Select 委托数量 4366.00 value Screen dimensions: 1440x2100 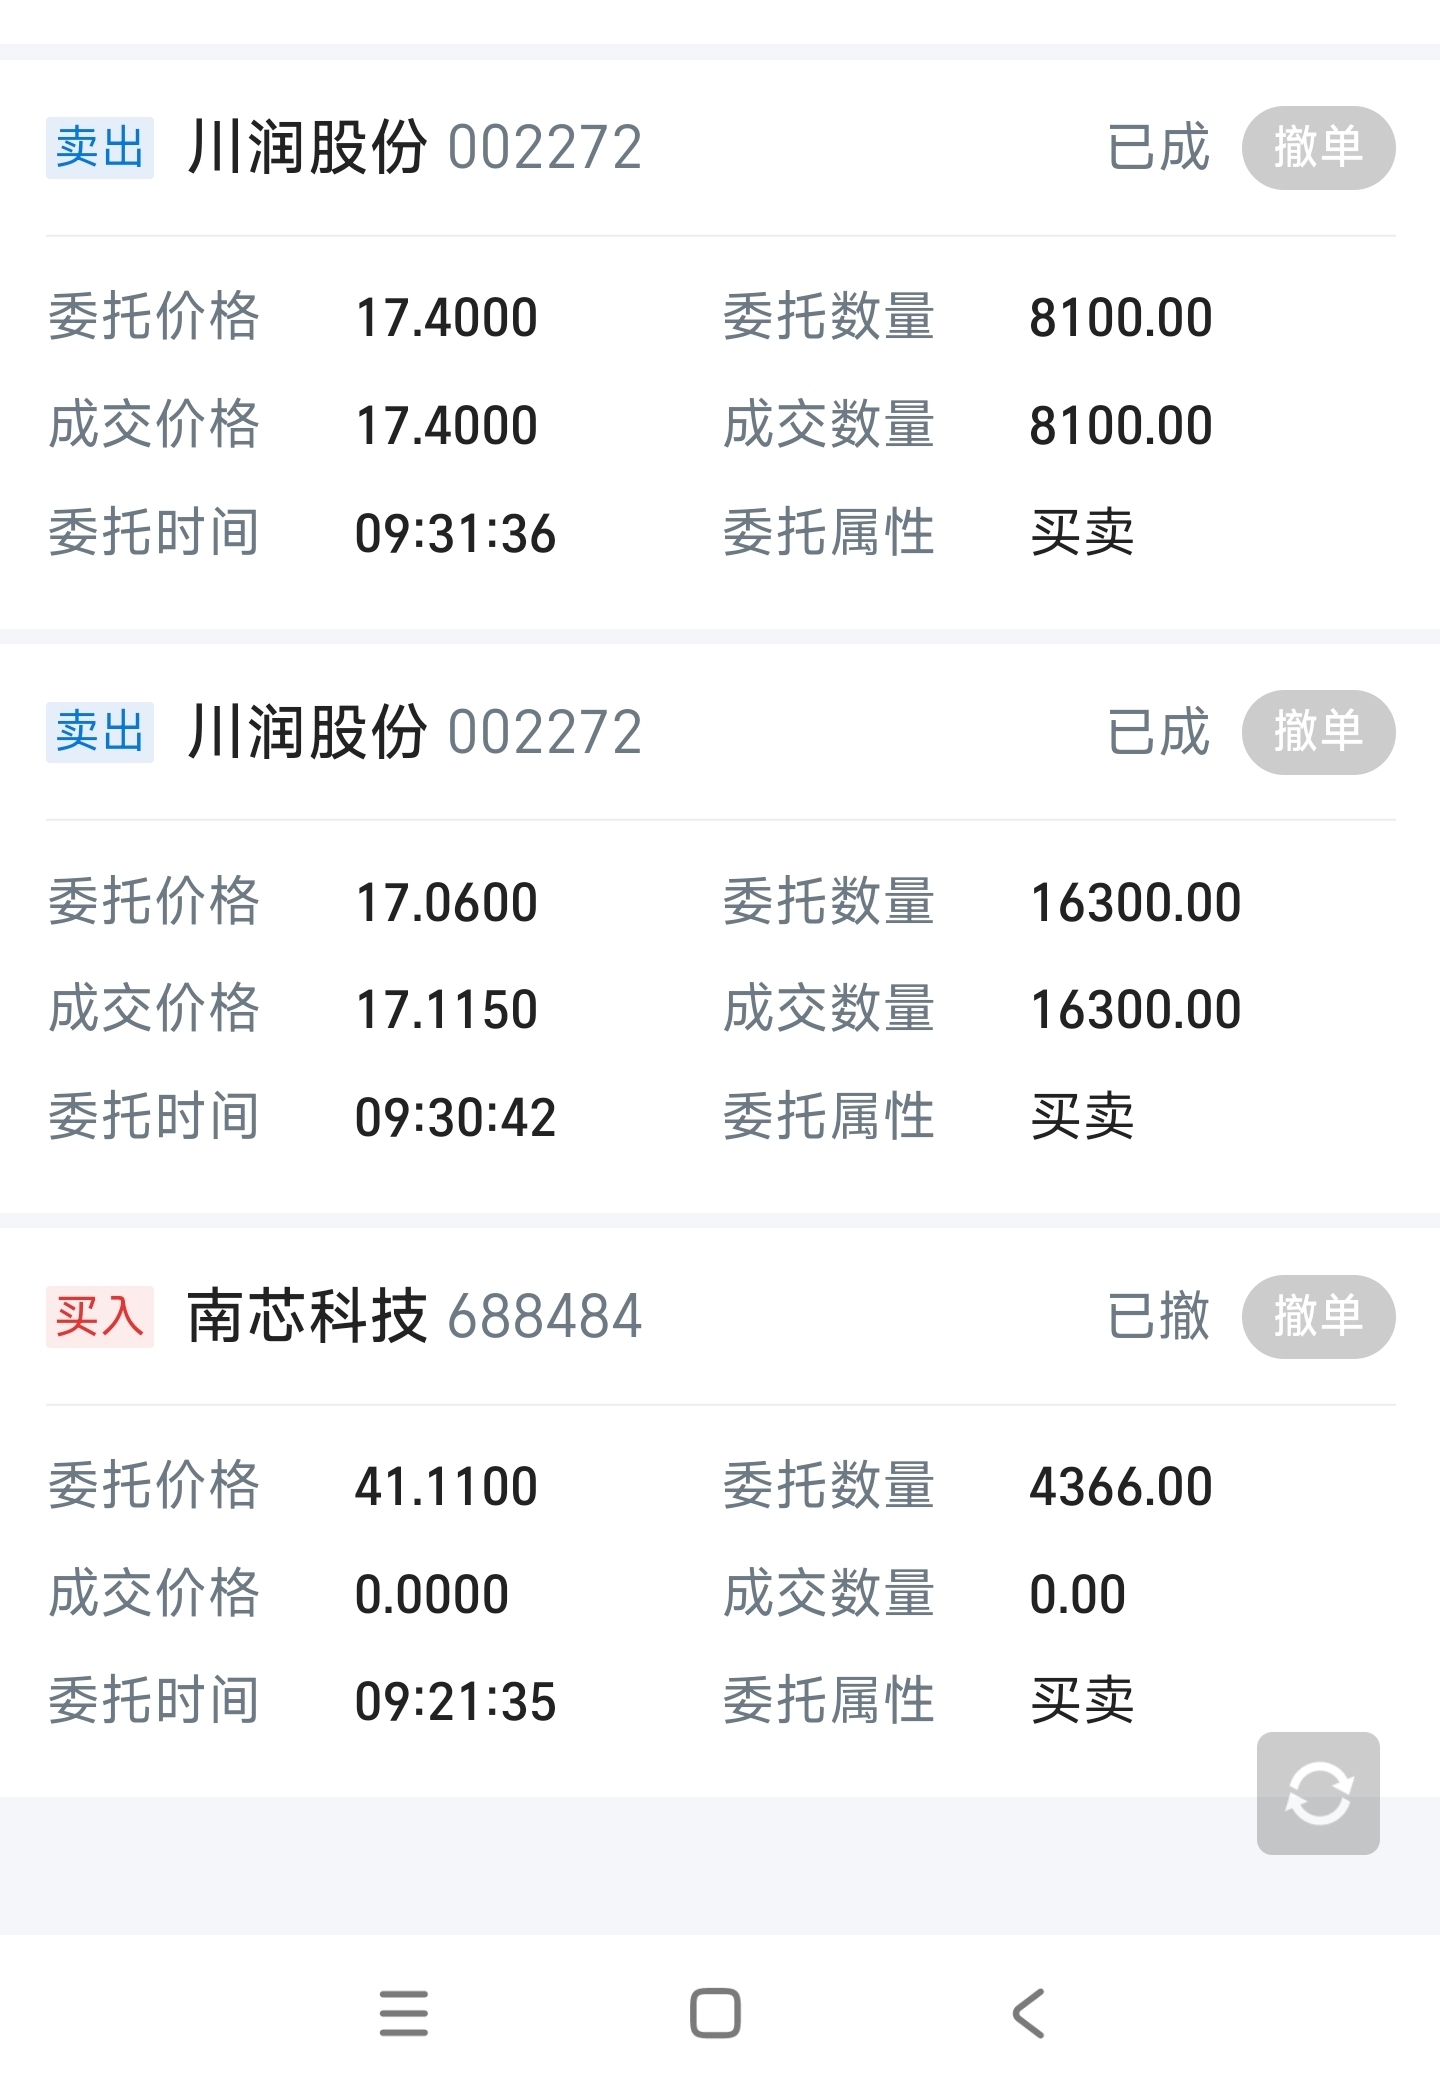coord(1120,1486)
